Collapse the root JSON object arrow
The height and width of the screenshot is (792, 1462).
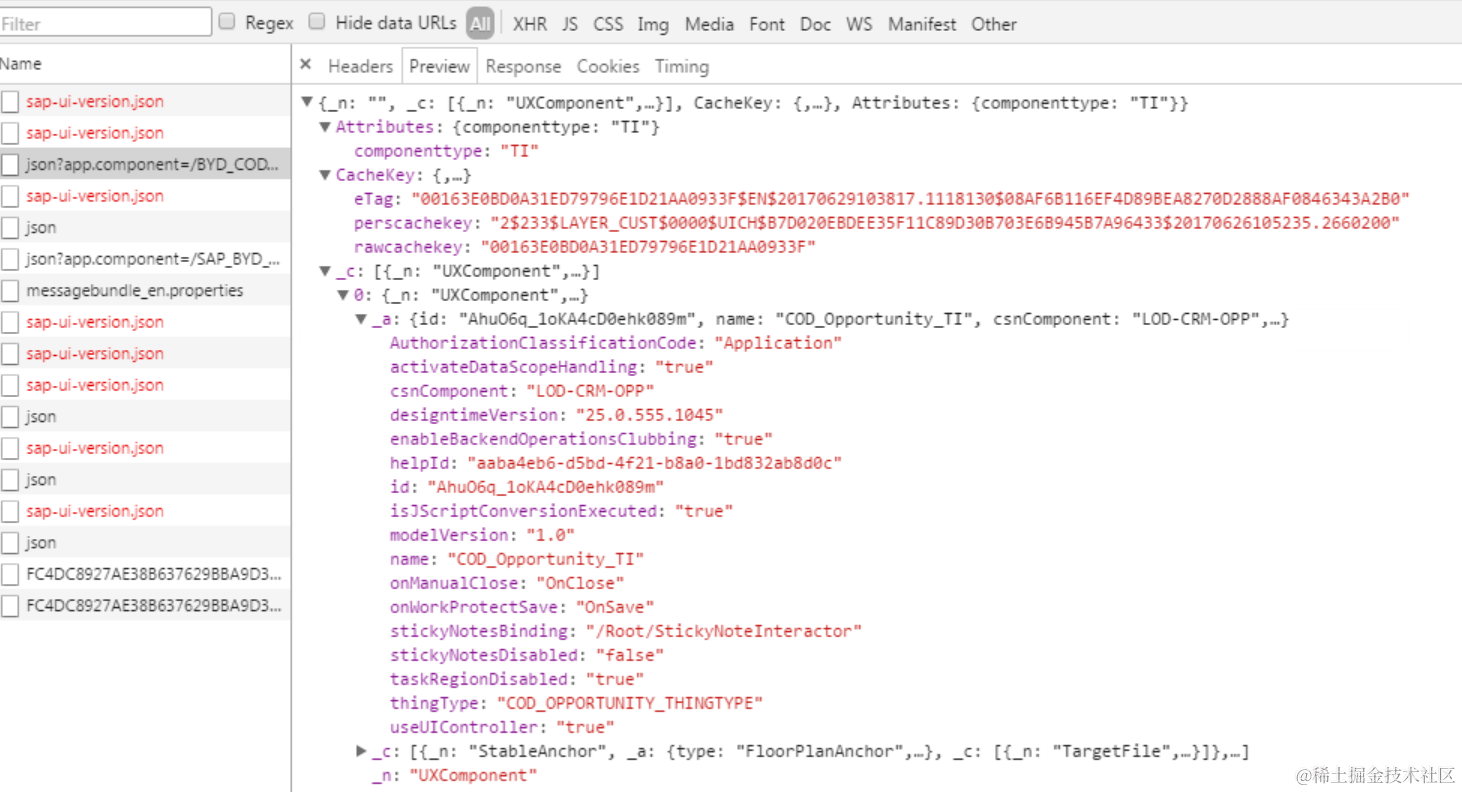307,102
